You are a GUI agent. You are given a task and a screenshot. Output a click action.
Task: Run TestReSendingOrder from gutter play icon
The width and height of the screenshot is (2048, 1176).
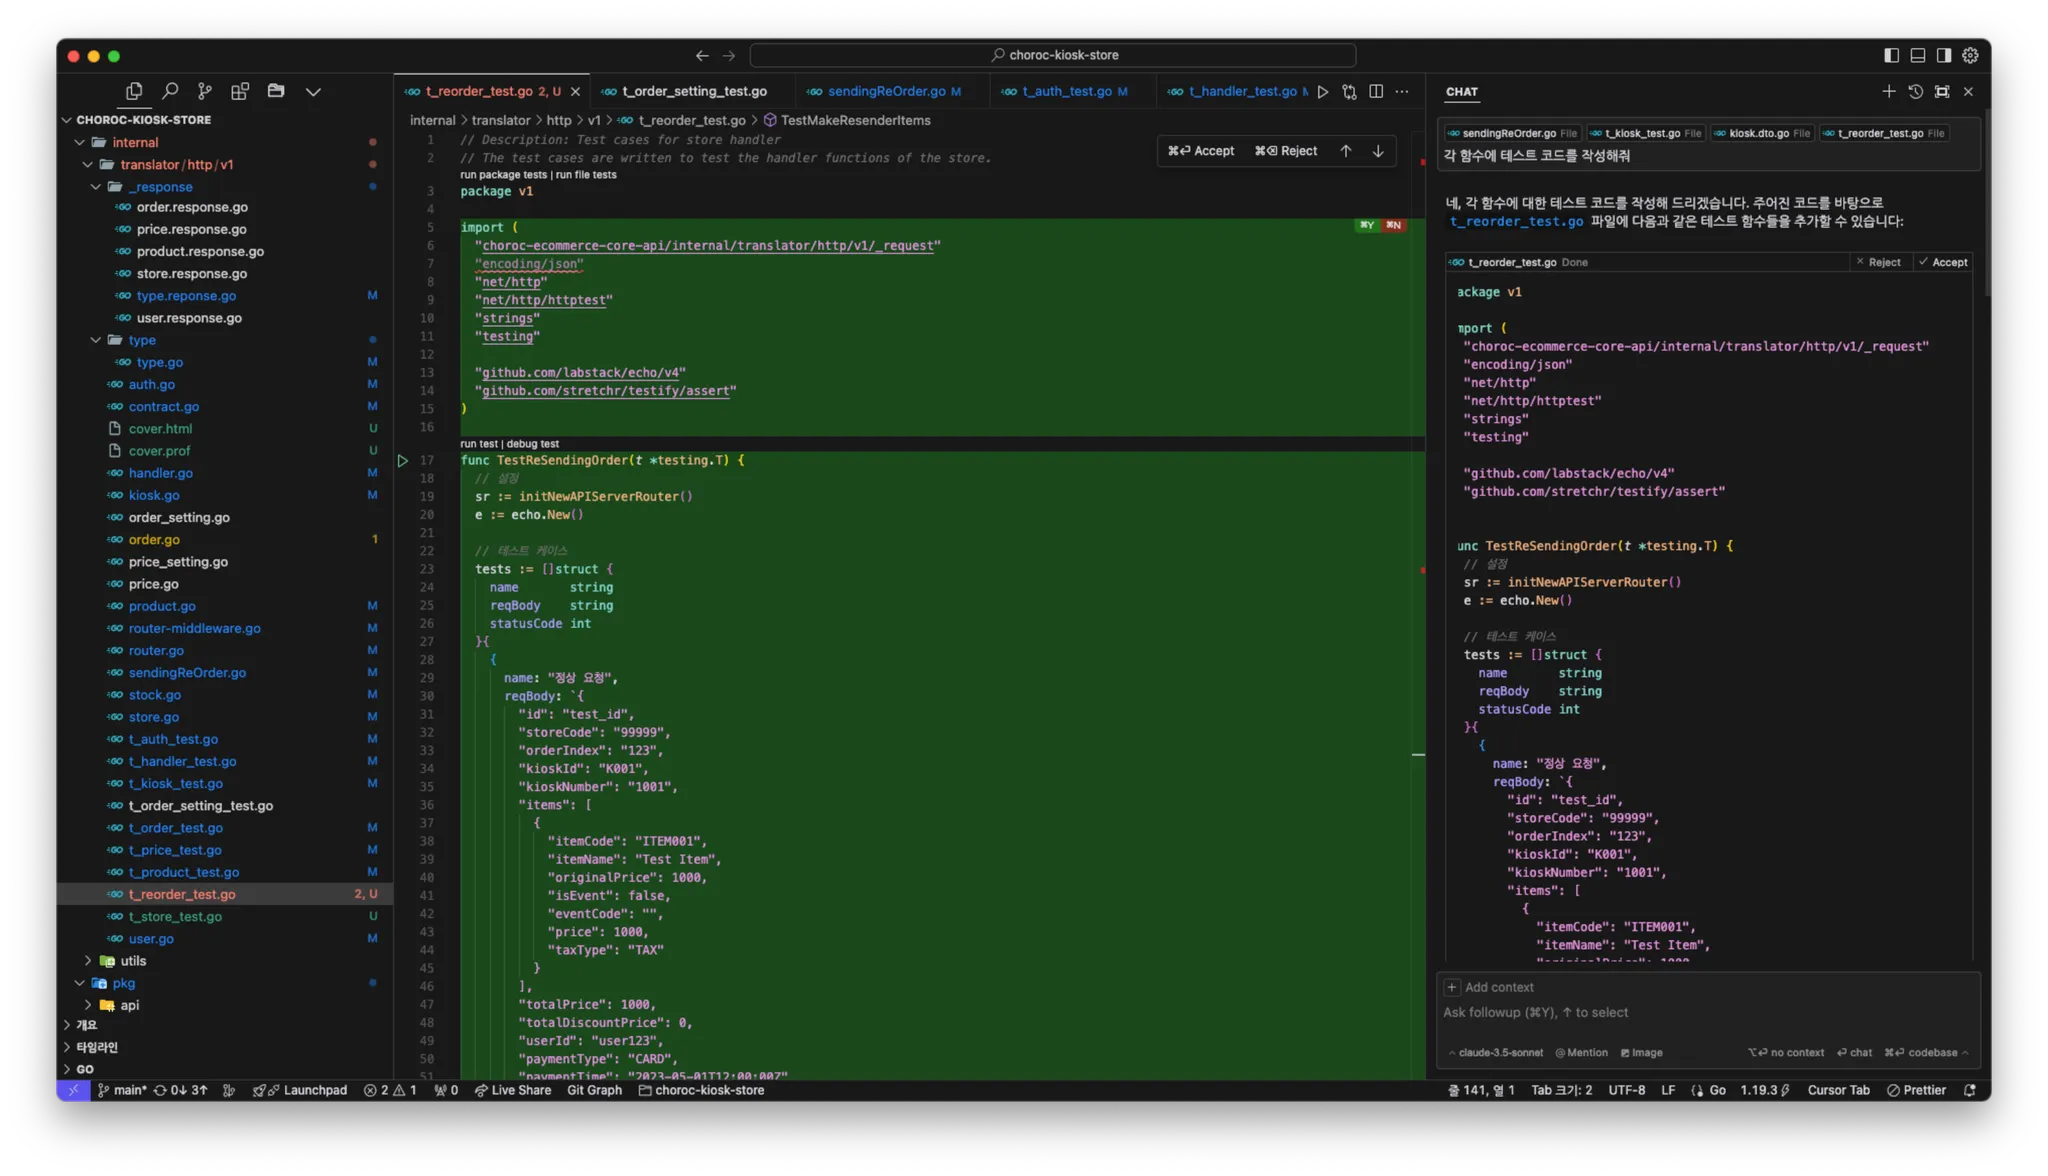pyautogui.click(x=403, y=460)
